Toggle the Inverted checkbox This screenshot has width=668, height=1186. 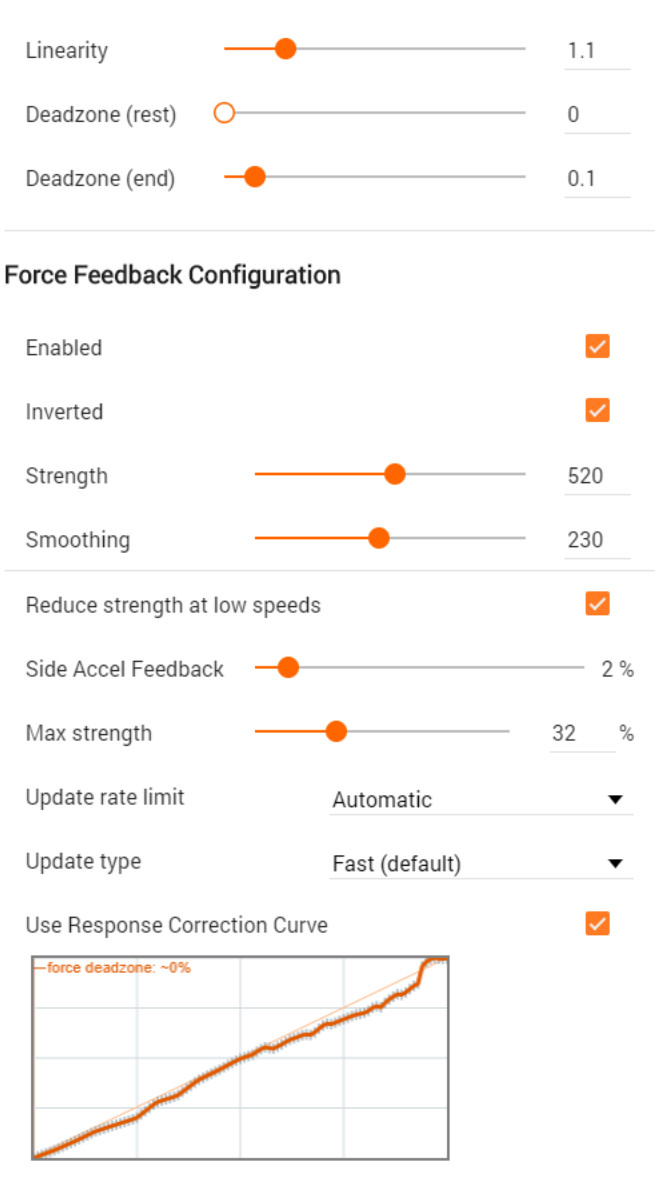597,411
